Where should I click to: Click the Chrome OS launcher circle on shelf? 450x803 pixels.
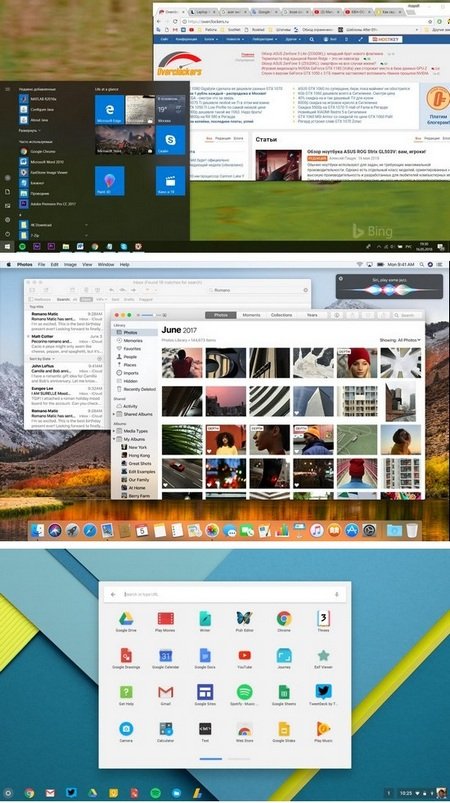8,793
